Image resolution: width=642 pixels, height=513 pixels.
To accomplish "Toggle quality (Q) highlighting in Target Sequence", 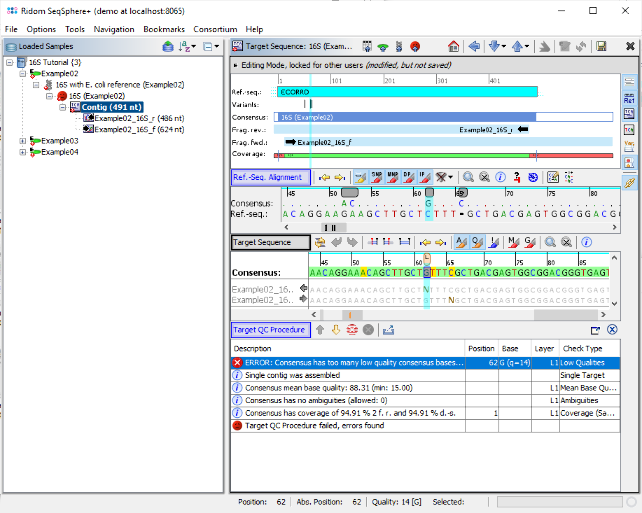I will click(477, 242).
